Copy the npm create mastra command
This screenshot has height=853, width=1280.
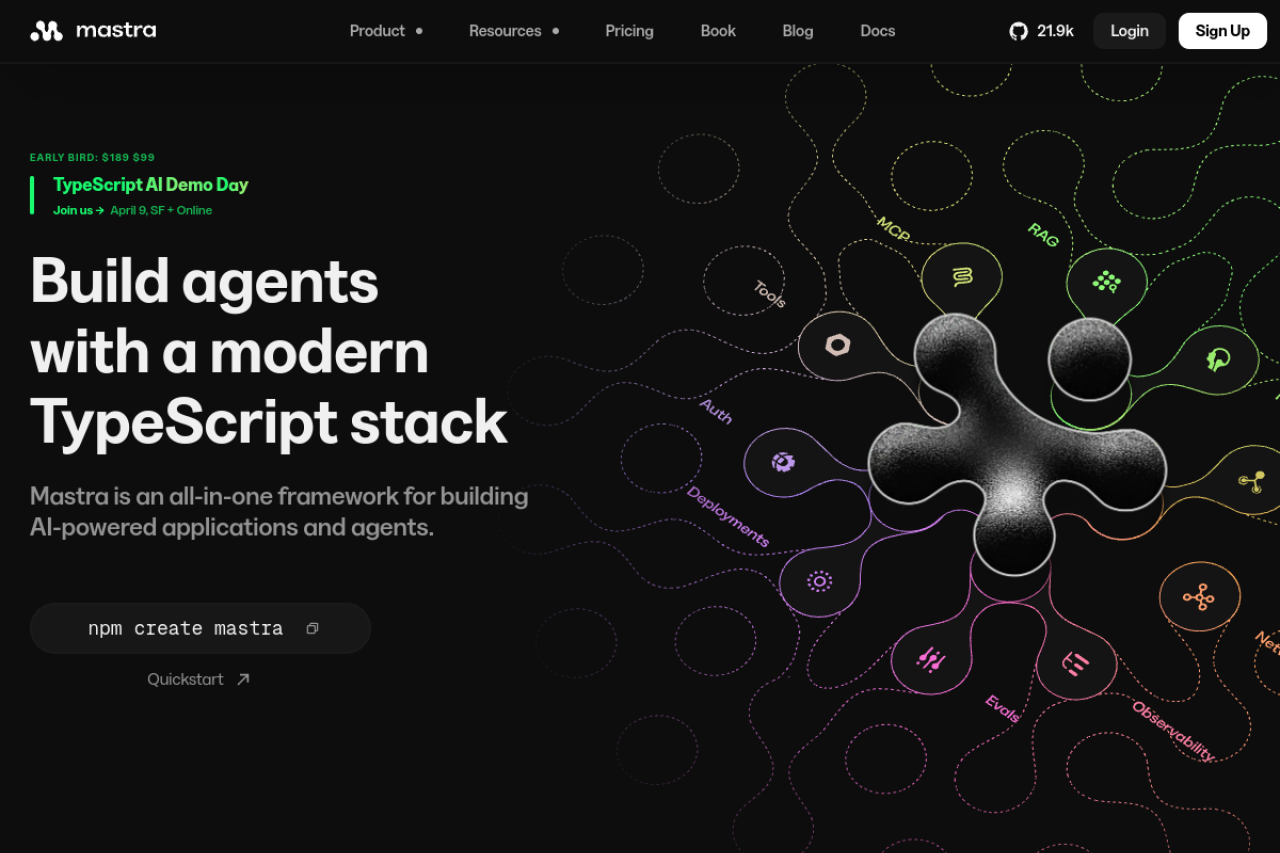(x=312, y=628)
